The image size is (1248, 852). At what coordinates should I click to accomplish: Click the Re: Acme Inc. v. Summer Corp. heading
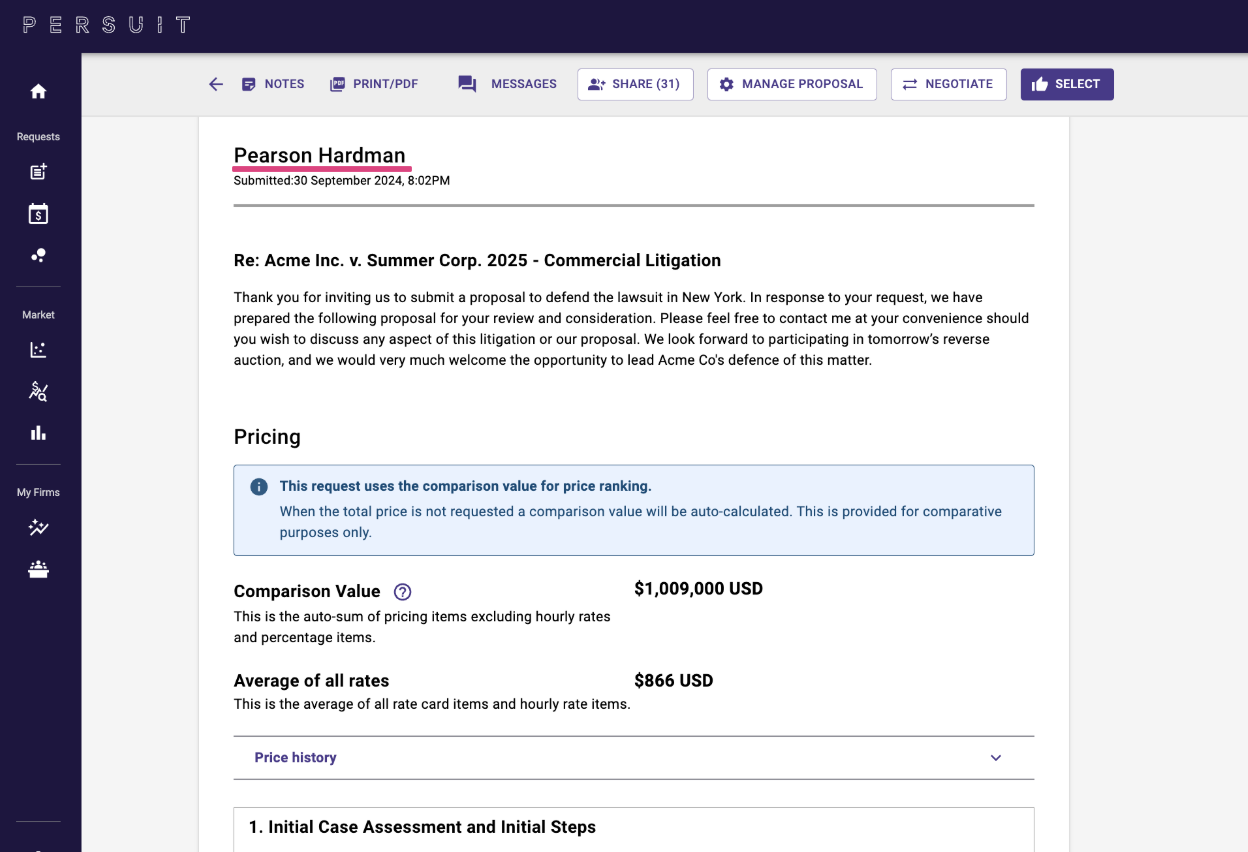[x=477, y=260]
